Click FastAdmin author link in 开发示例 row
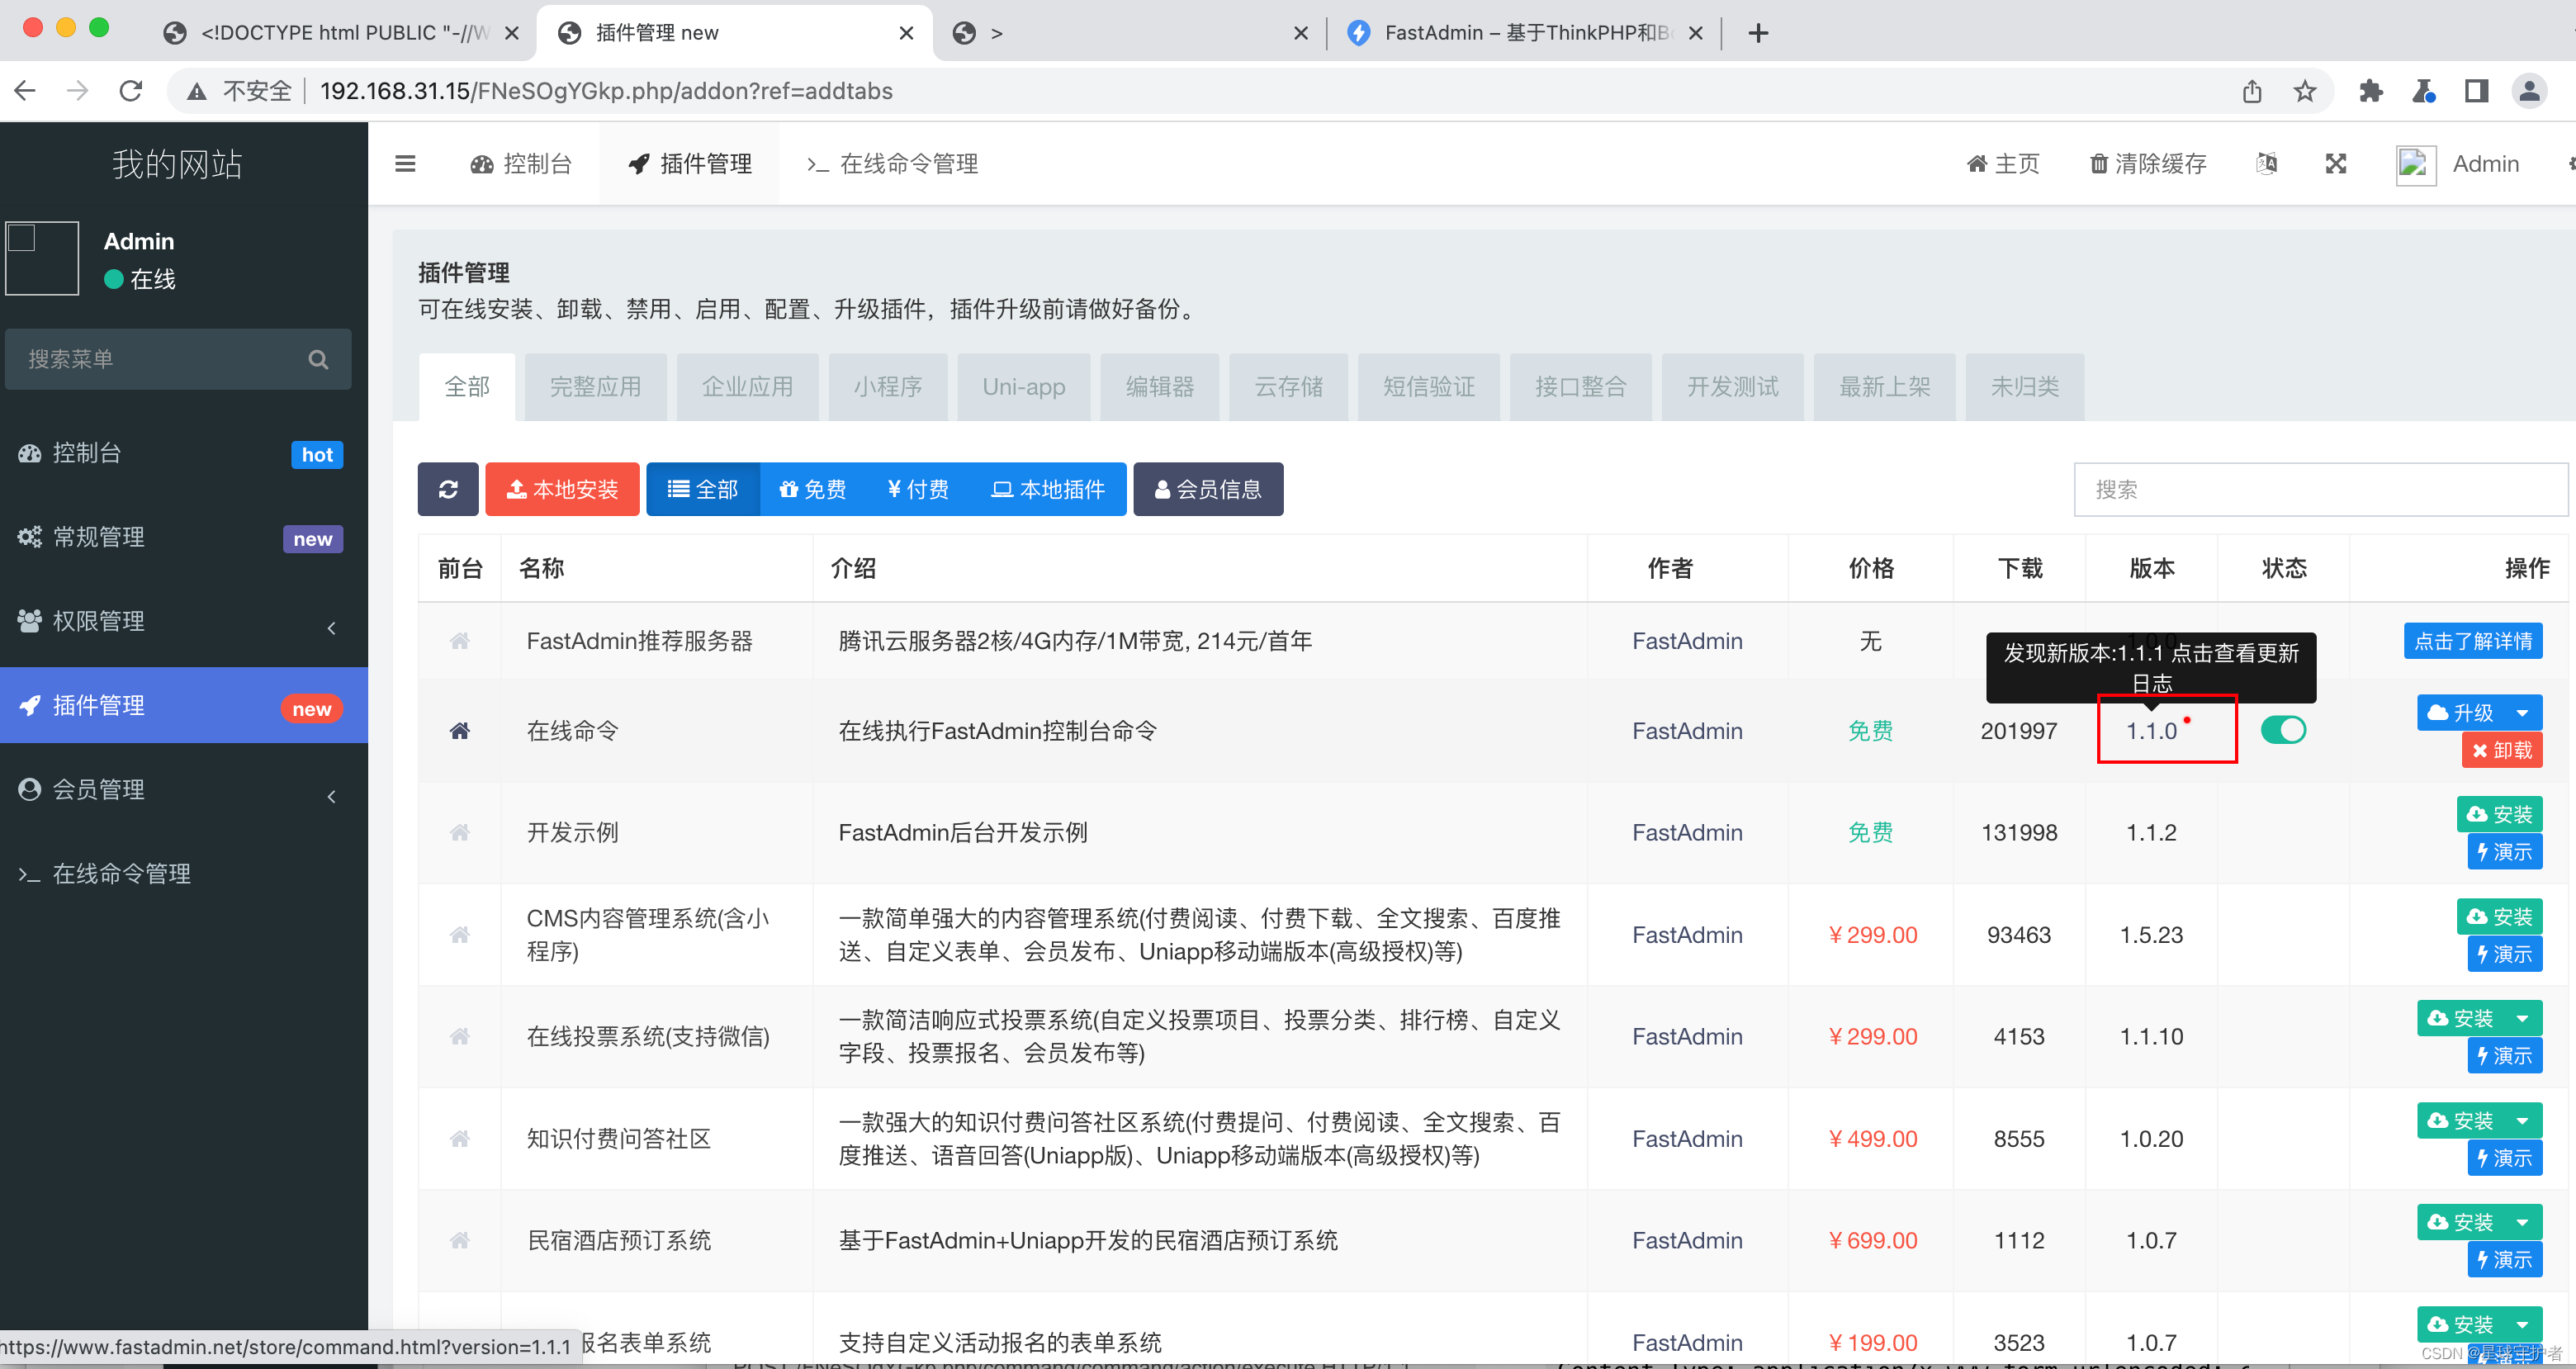 (x=1687, y=832)
